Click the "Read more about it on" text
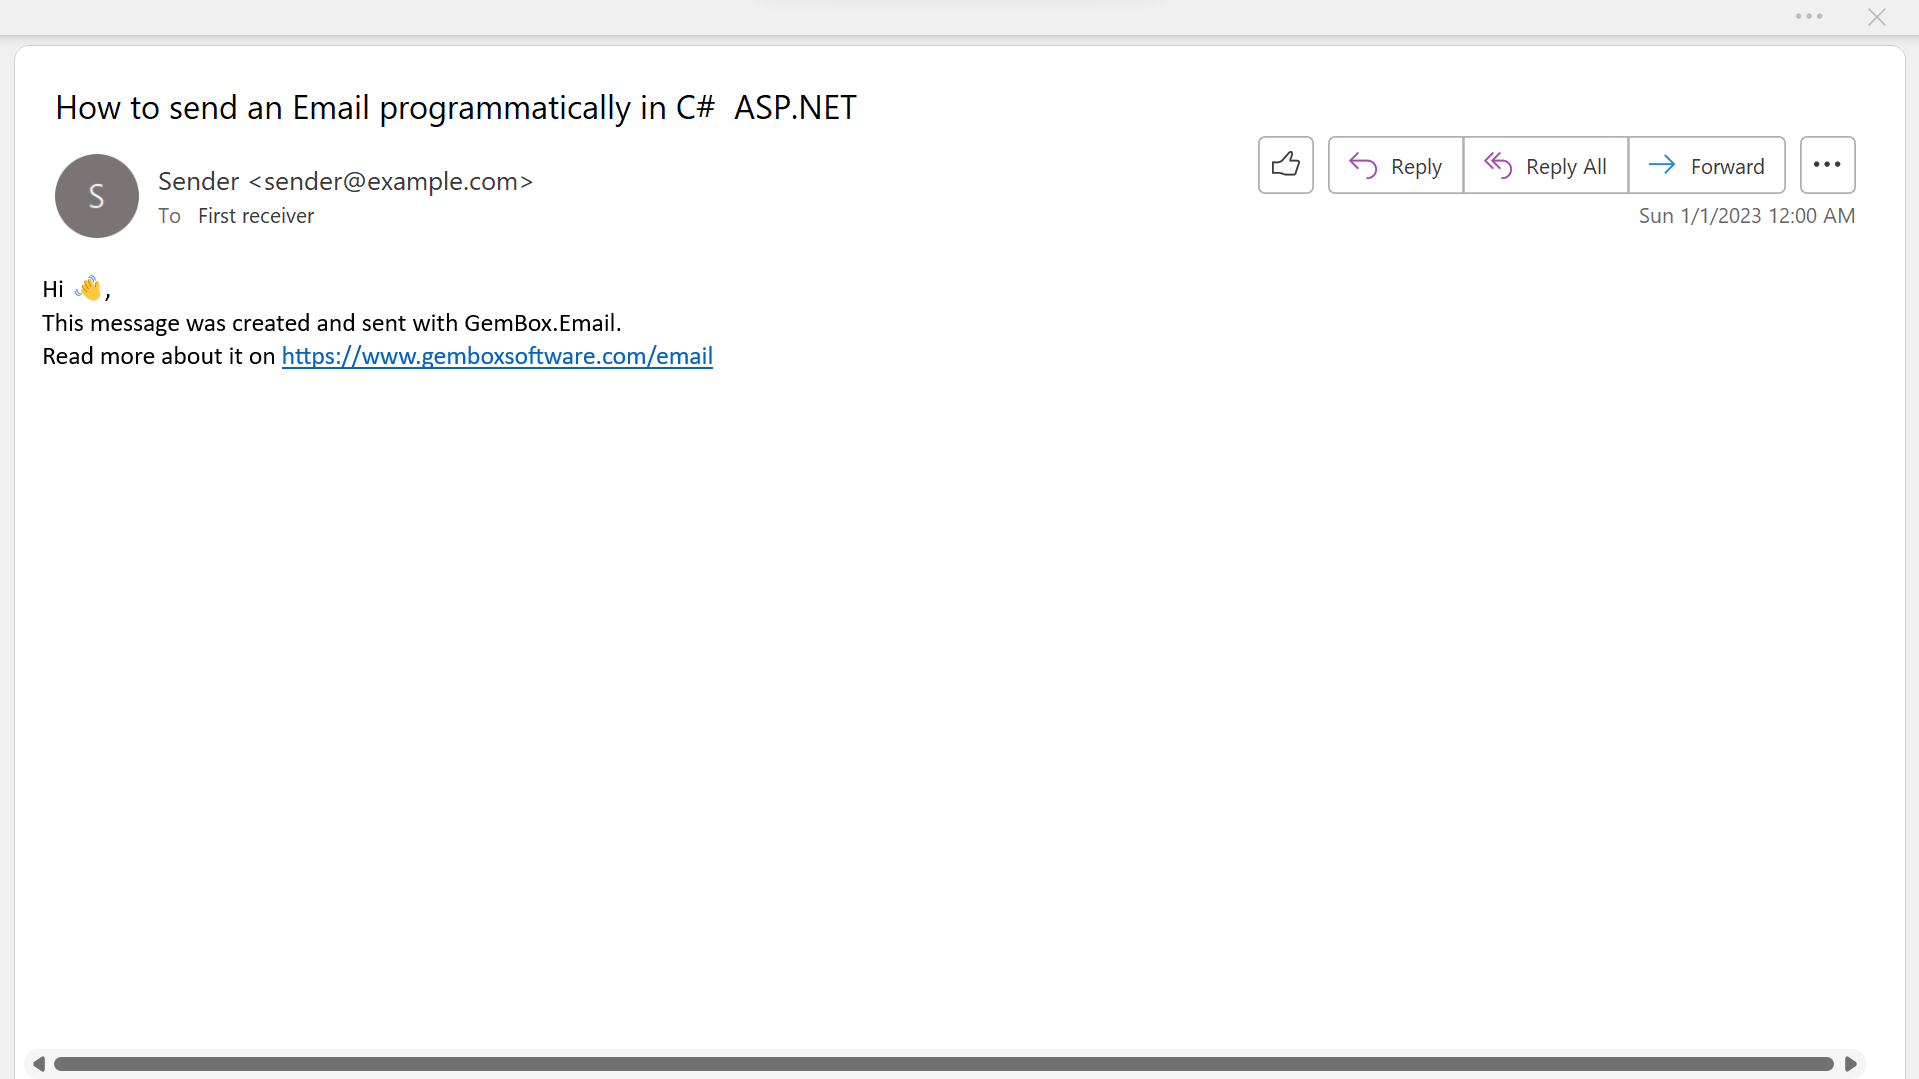1919x1079 pixels. [x=158, y=356]
